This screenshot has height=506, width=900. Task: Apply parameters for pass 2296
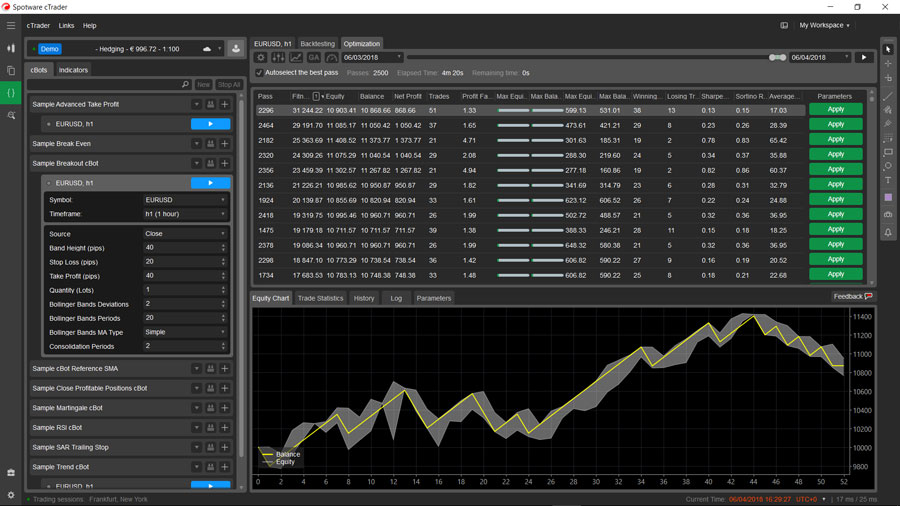pyautogui.click(x=836, y=110)
